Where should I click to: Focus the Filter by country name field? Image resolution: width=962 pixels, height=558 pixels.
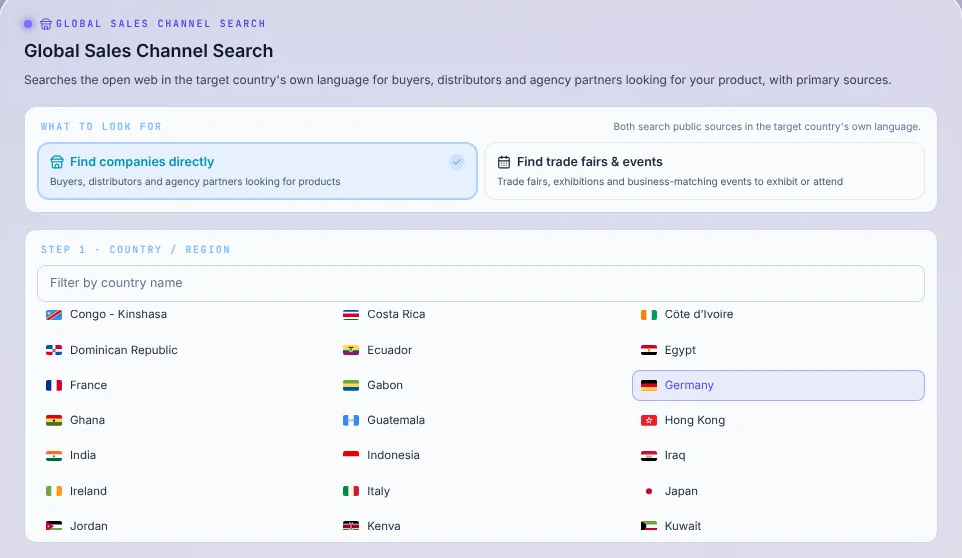[480, 283]
